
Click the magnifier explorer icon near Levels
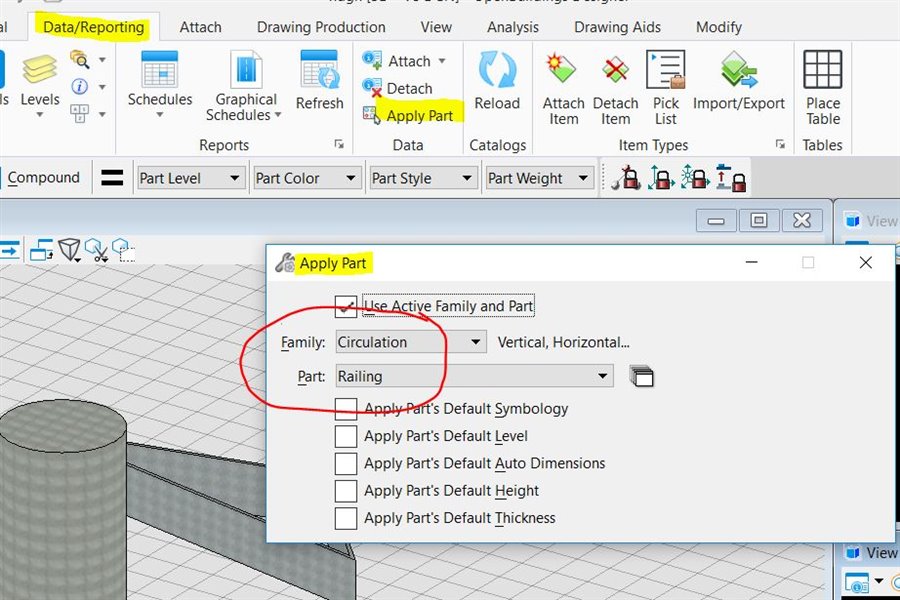click(x=79, y=59)
